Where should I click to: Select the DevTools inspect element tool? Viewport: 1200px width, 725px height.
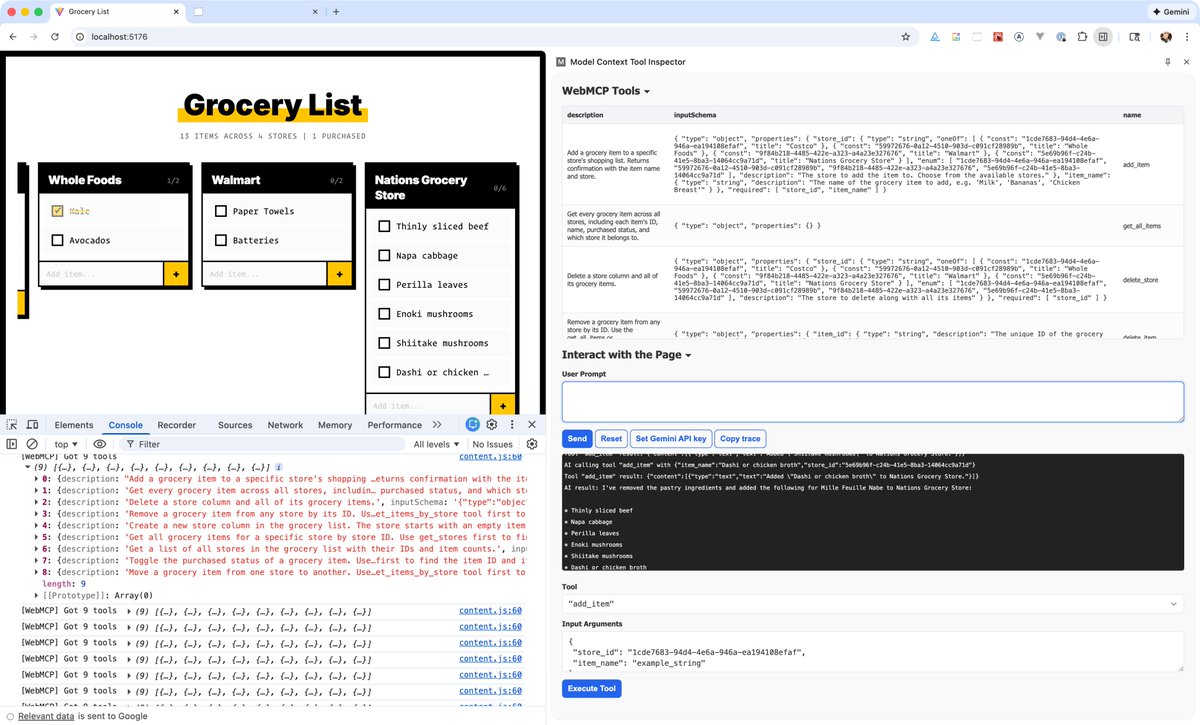tap(13, 425)
